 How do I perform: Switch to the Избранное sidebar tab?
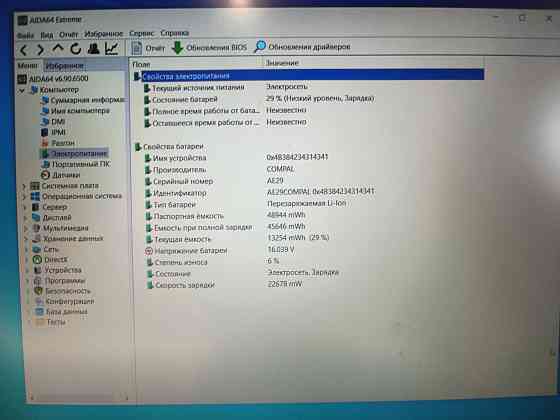pyautogui.click(x=65, y=66)
